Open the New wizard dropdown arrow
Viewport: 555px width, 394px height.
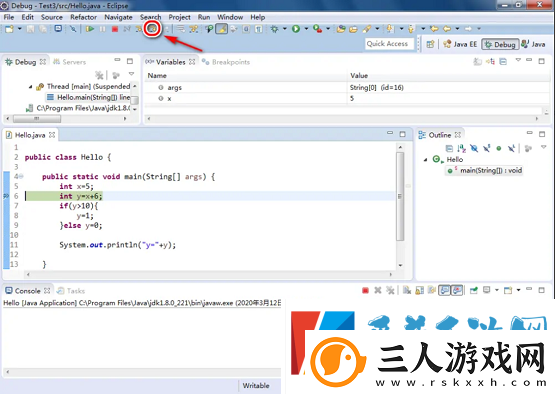point(19,29)
